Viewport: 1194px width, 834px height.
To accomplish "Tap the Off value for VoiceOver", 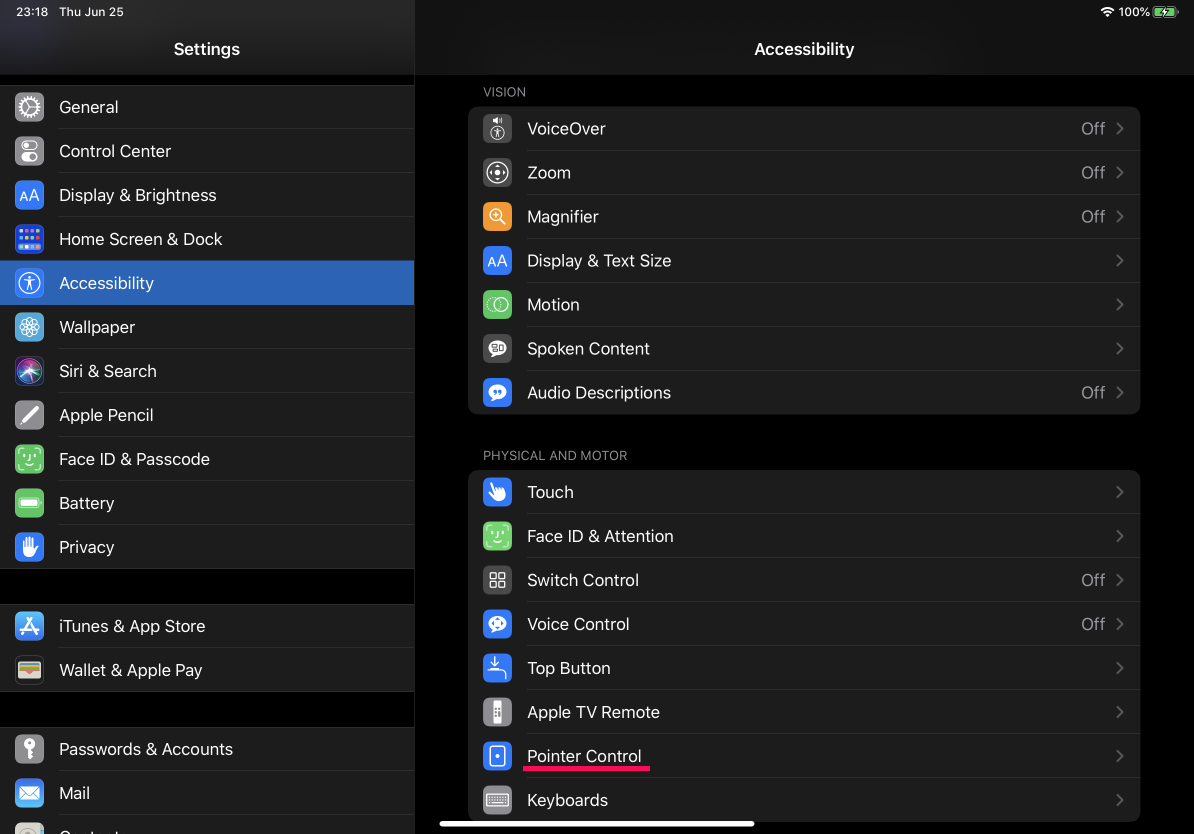I will pos(1093,129).
